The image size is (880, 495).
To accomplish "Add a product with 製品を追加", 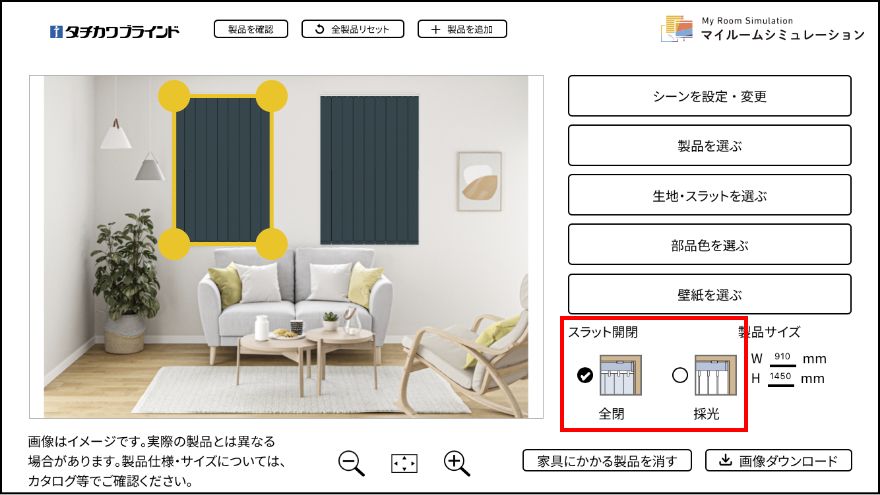I will (x=462, y=29).
